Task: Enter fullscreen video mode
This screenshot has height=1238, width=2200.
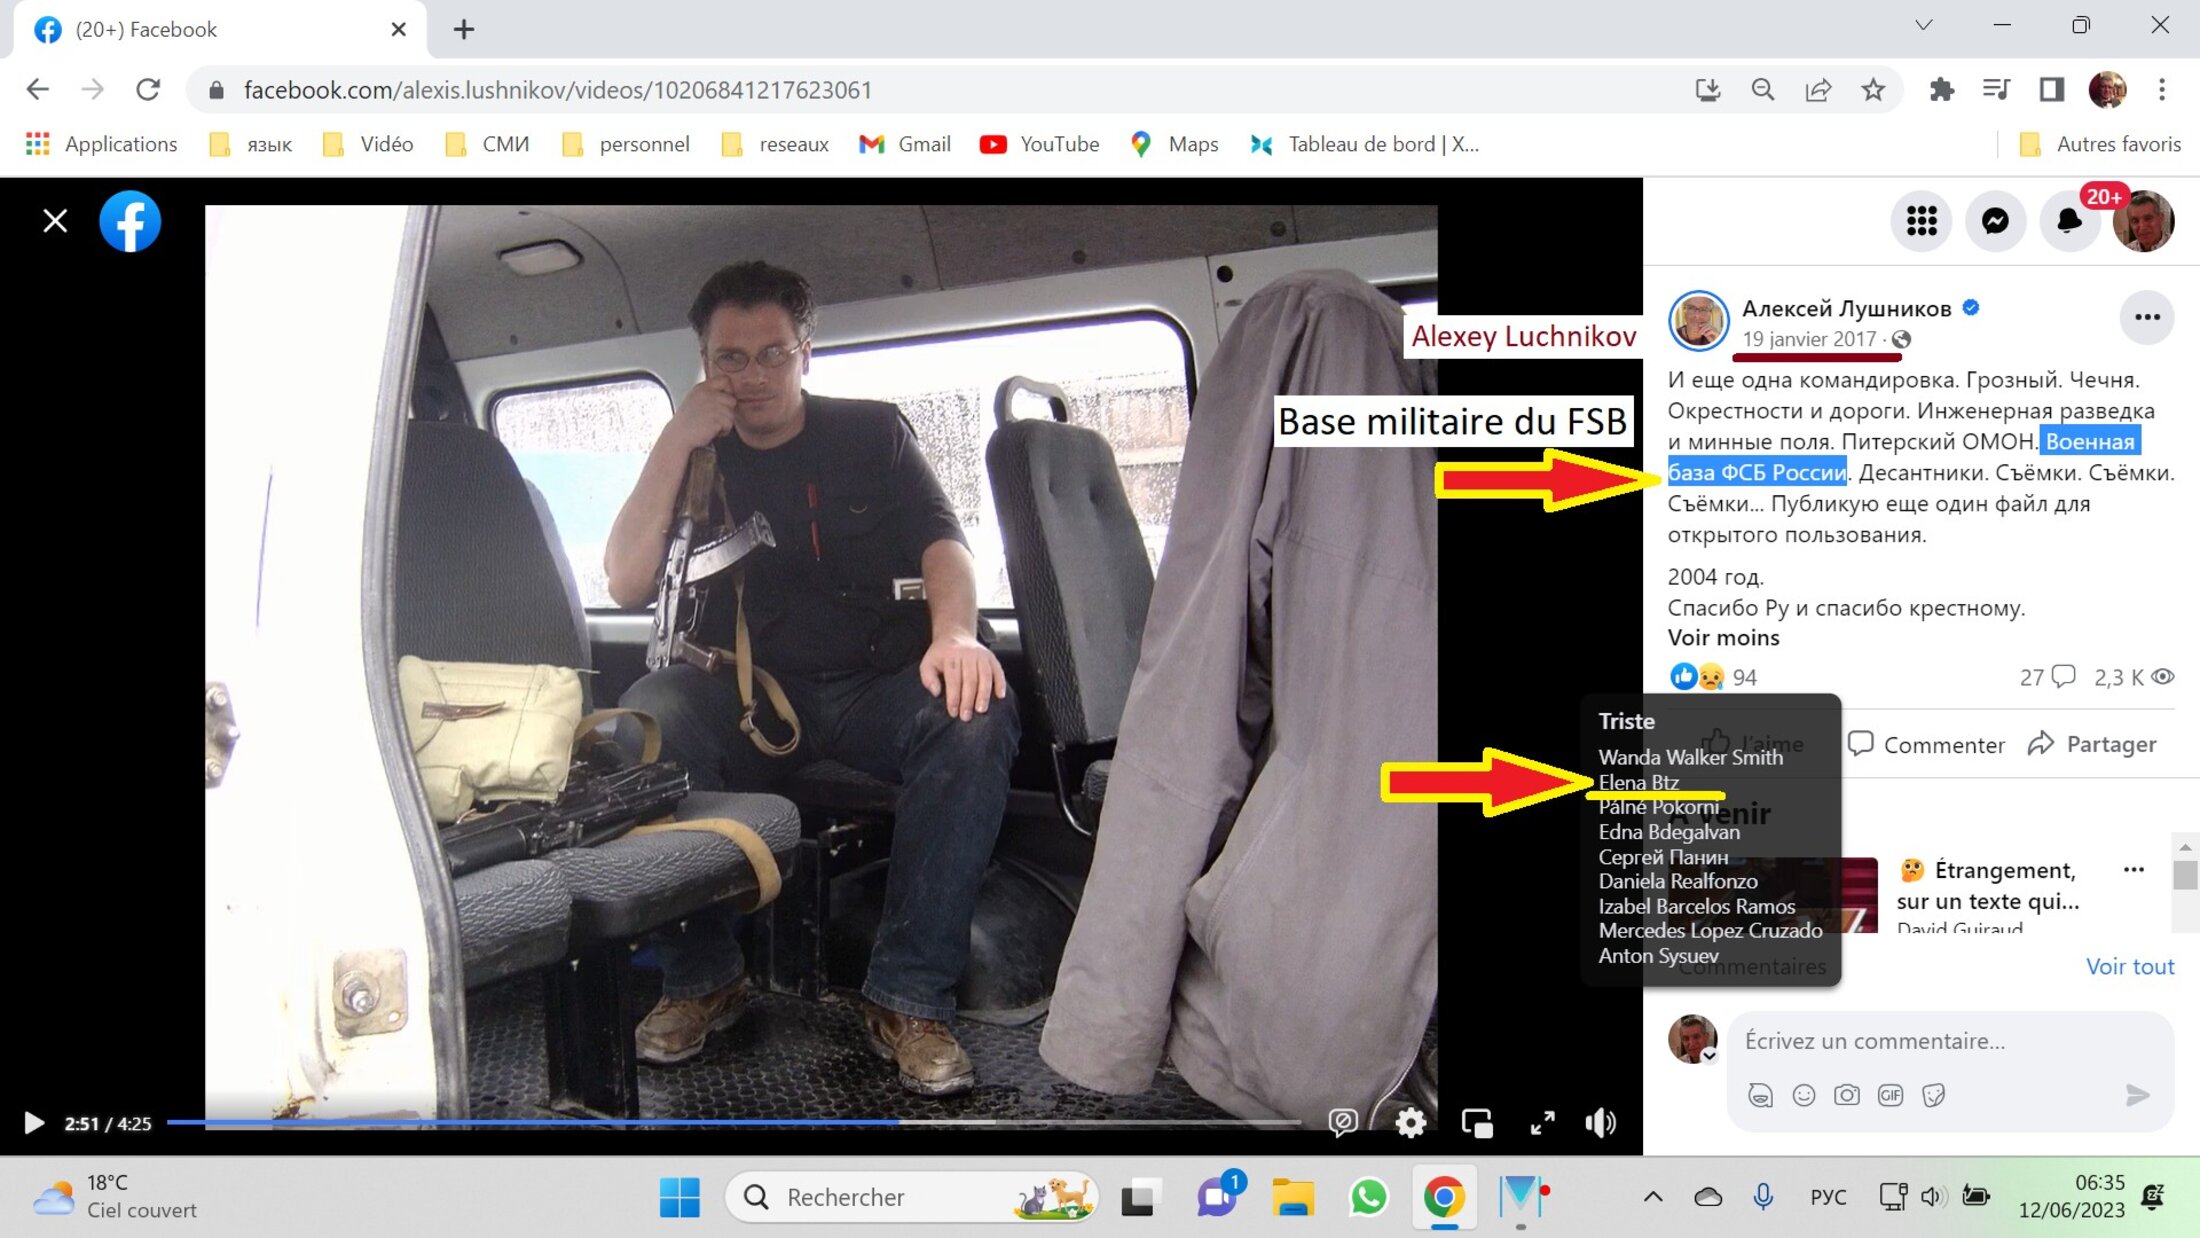Action: [x=1543, y=1123]
